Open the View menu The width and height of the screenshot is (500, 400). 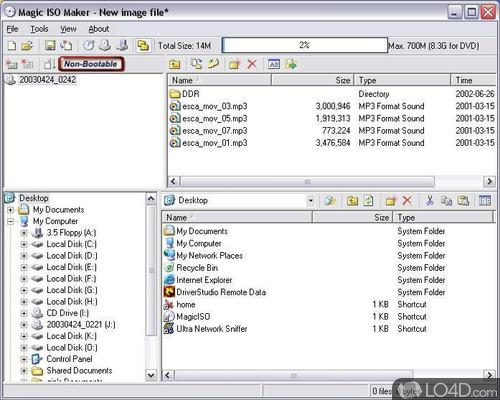coord(68,29)
